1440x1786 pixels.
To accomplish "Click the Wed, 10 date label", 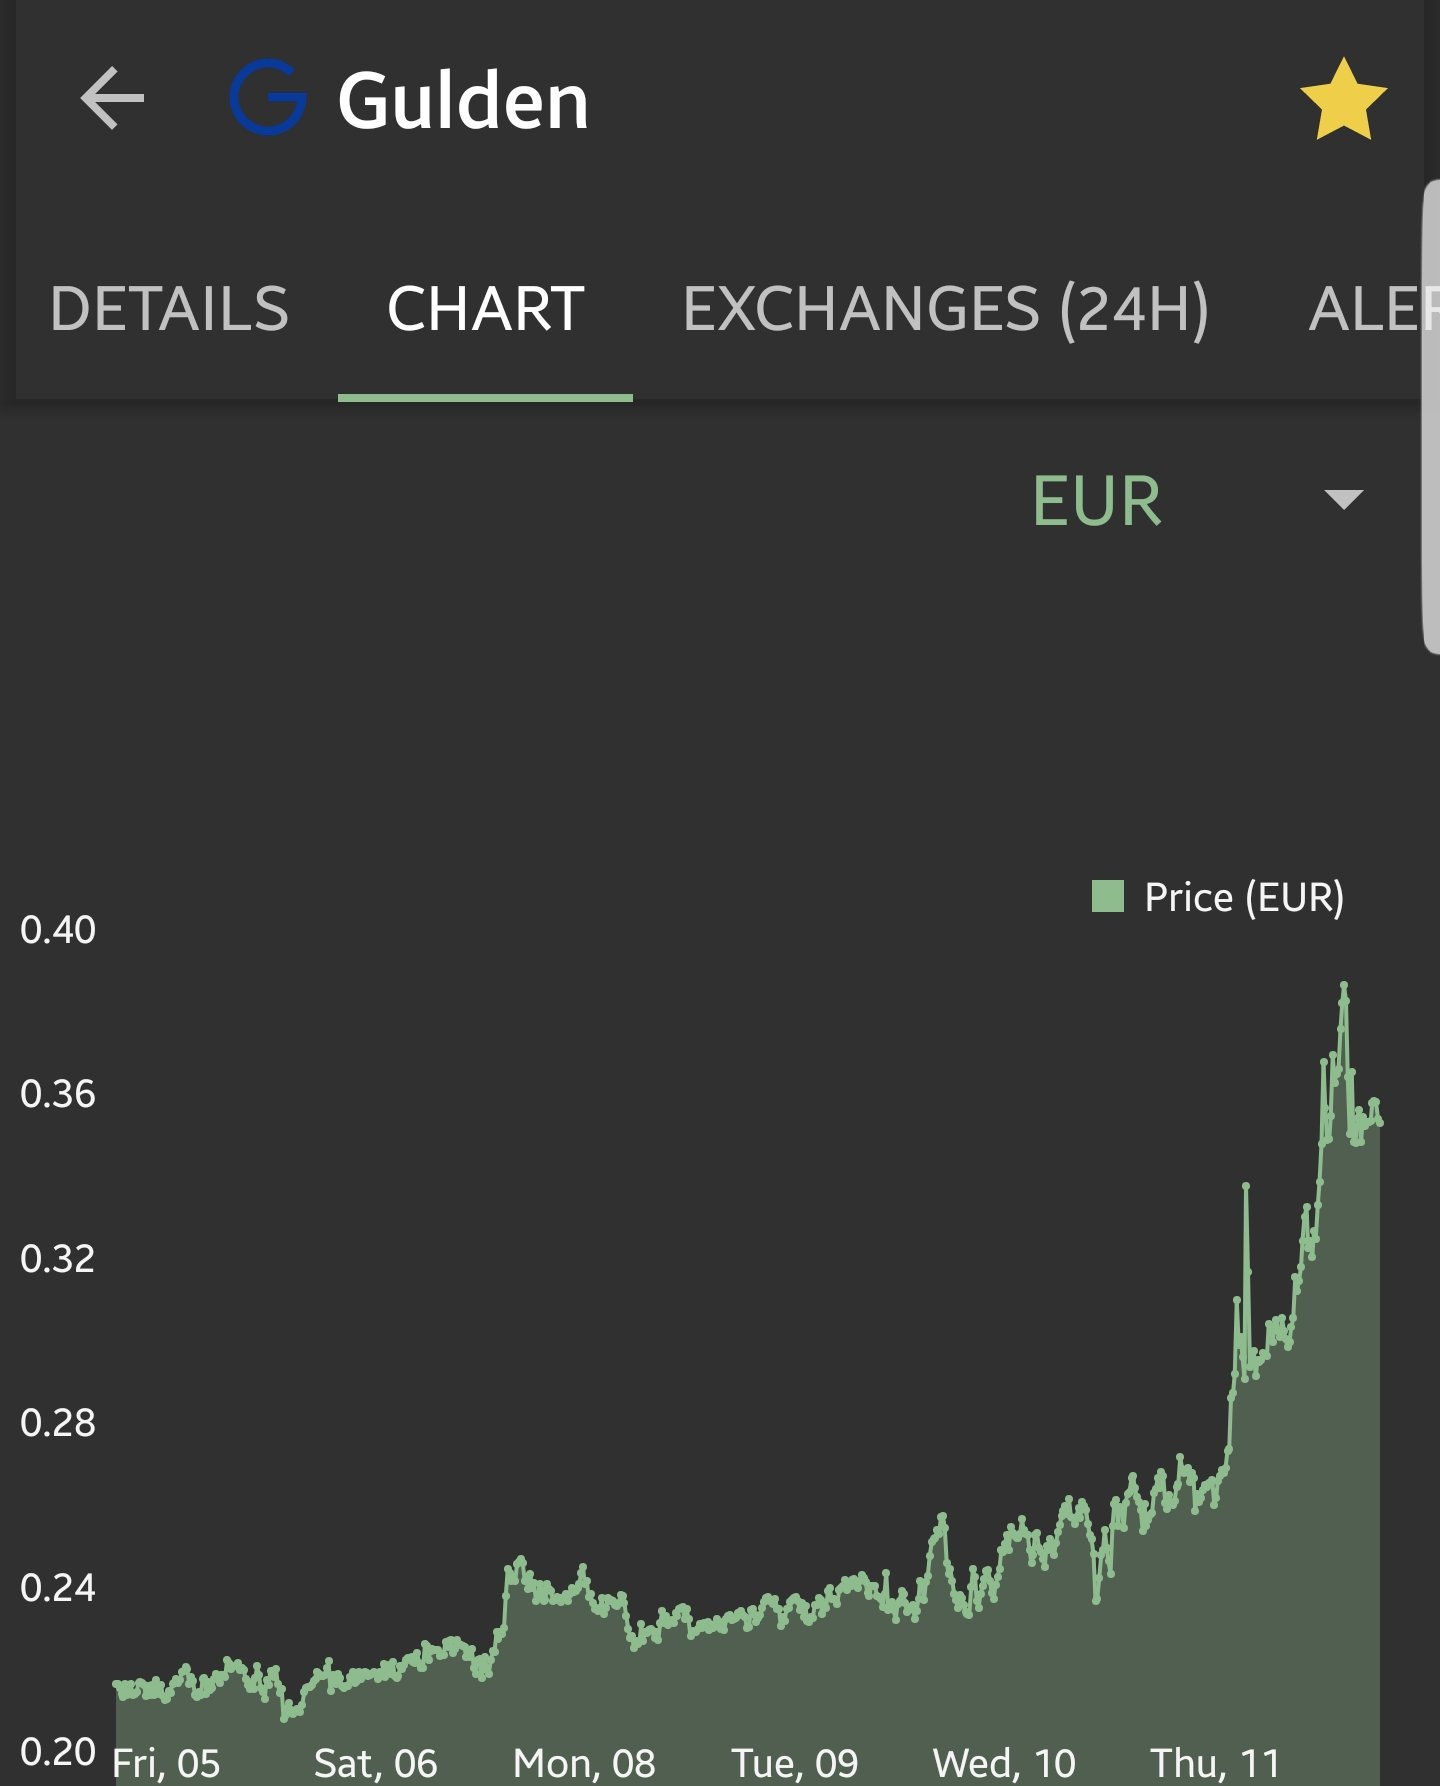I will coord(1004,1763).
